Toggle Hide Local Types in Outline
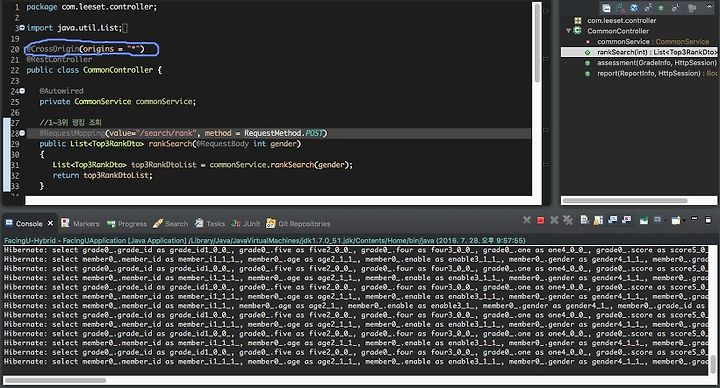Image resolution: width=720 pixels, height=388 pixels. [x=675, y=8]
